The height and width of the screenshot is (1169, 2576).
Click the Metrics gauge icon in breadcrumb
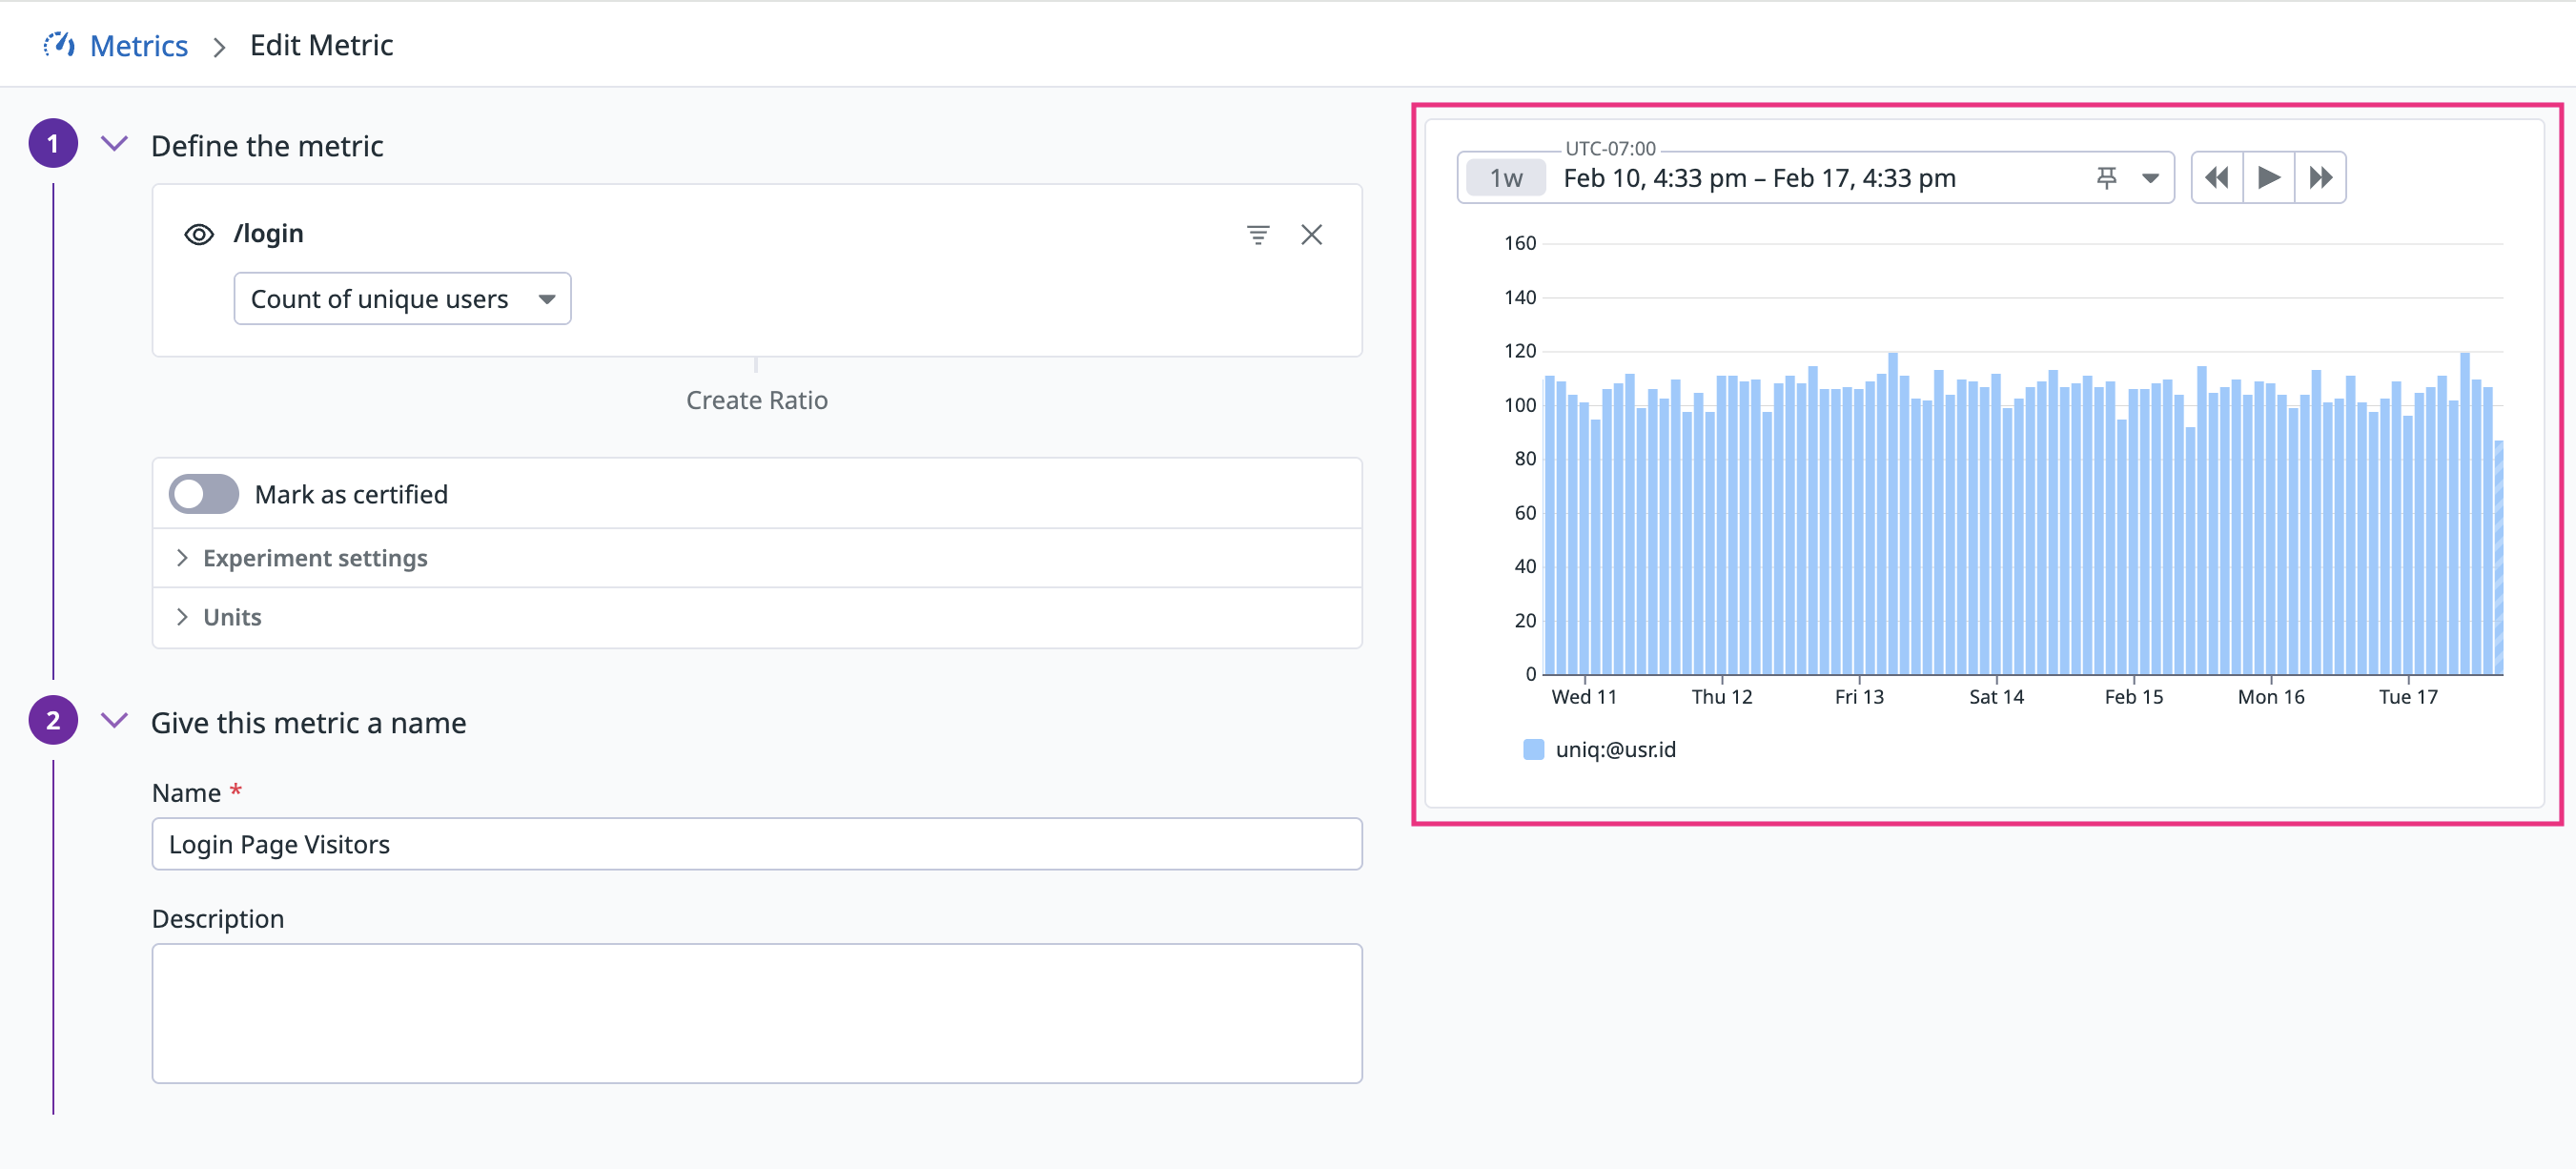tap(59, 45)
